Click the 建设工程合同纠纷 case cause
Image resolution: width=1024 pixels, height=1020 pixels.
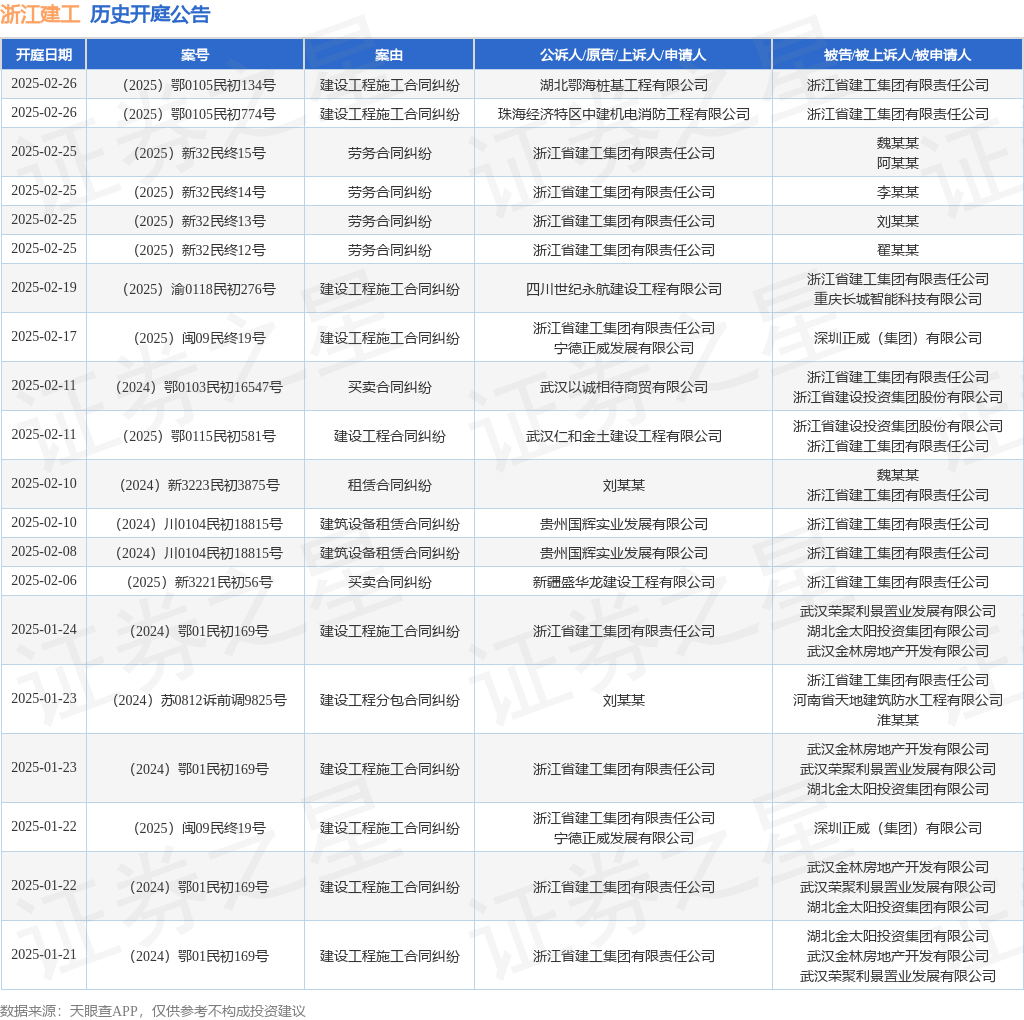coord(389,436)
